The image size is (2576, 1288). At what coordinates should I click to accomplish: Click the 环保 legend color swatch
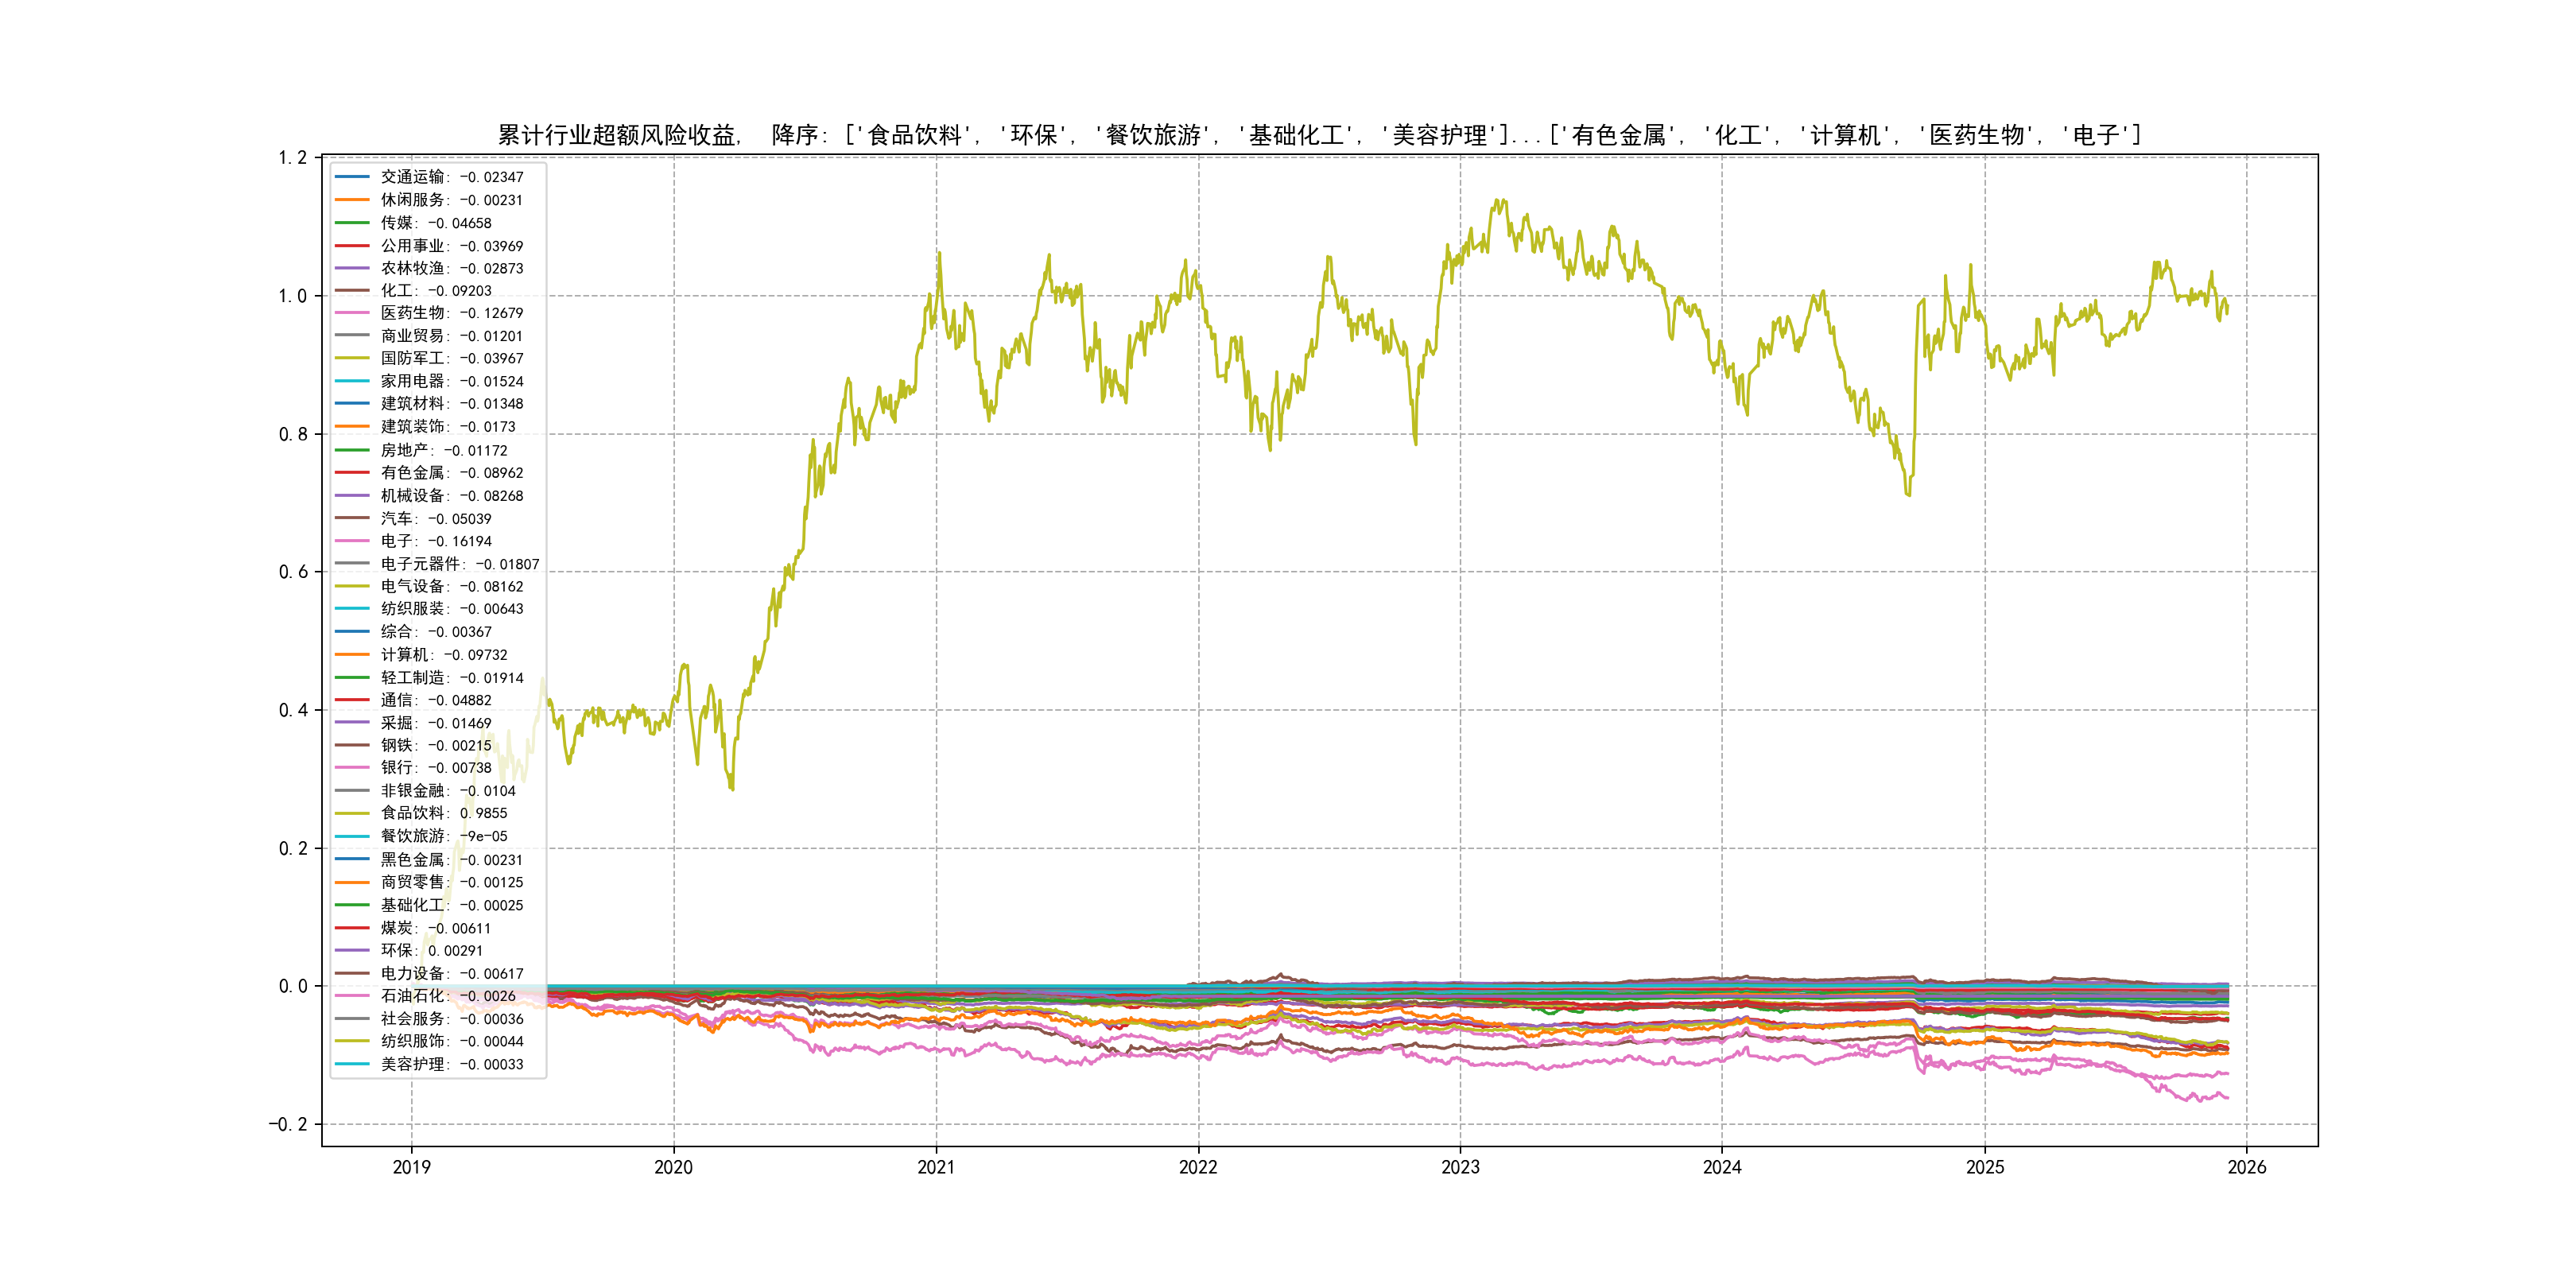[x=352, y=950]
